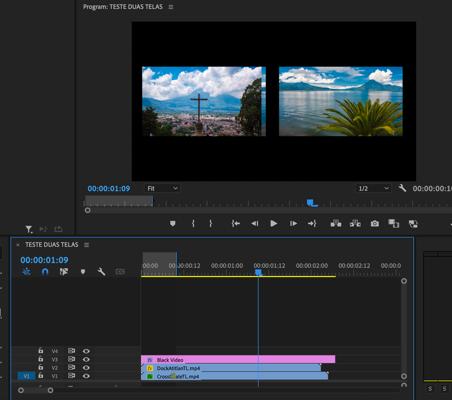This screenshot has height=400, width=452.
Task: Play the TESTE DUAS TELAS sequence
Action: click(x=274, y=223)
